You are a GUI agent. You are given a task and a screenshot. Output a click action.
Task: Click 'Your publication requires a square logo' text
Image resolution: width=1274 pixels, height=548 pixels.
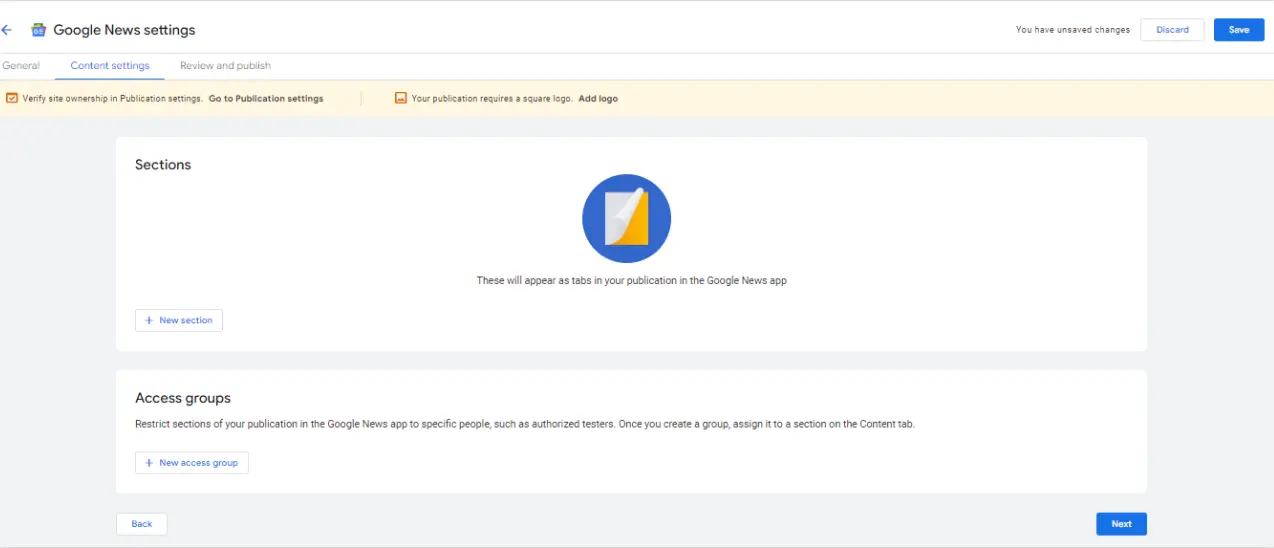(492, 99)
